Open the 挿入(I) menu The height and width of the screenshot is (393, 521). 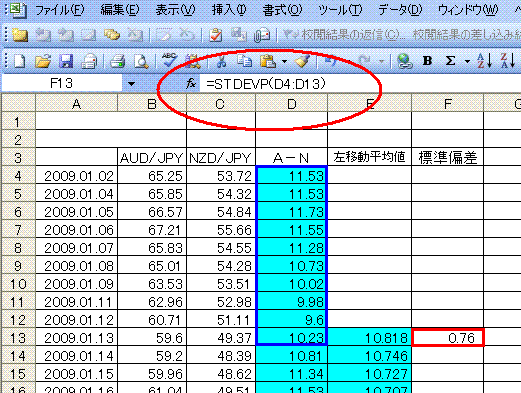click(x=229, y=10)
